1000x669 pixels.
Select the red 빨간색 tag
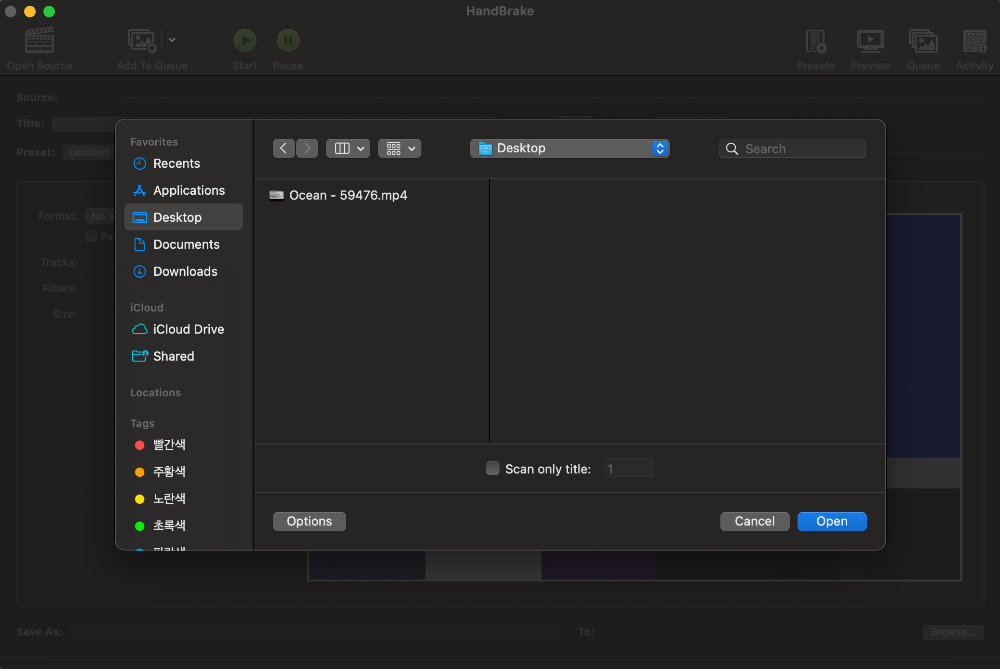(x=184, y=445)
